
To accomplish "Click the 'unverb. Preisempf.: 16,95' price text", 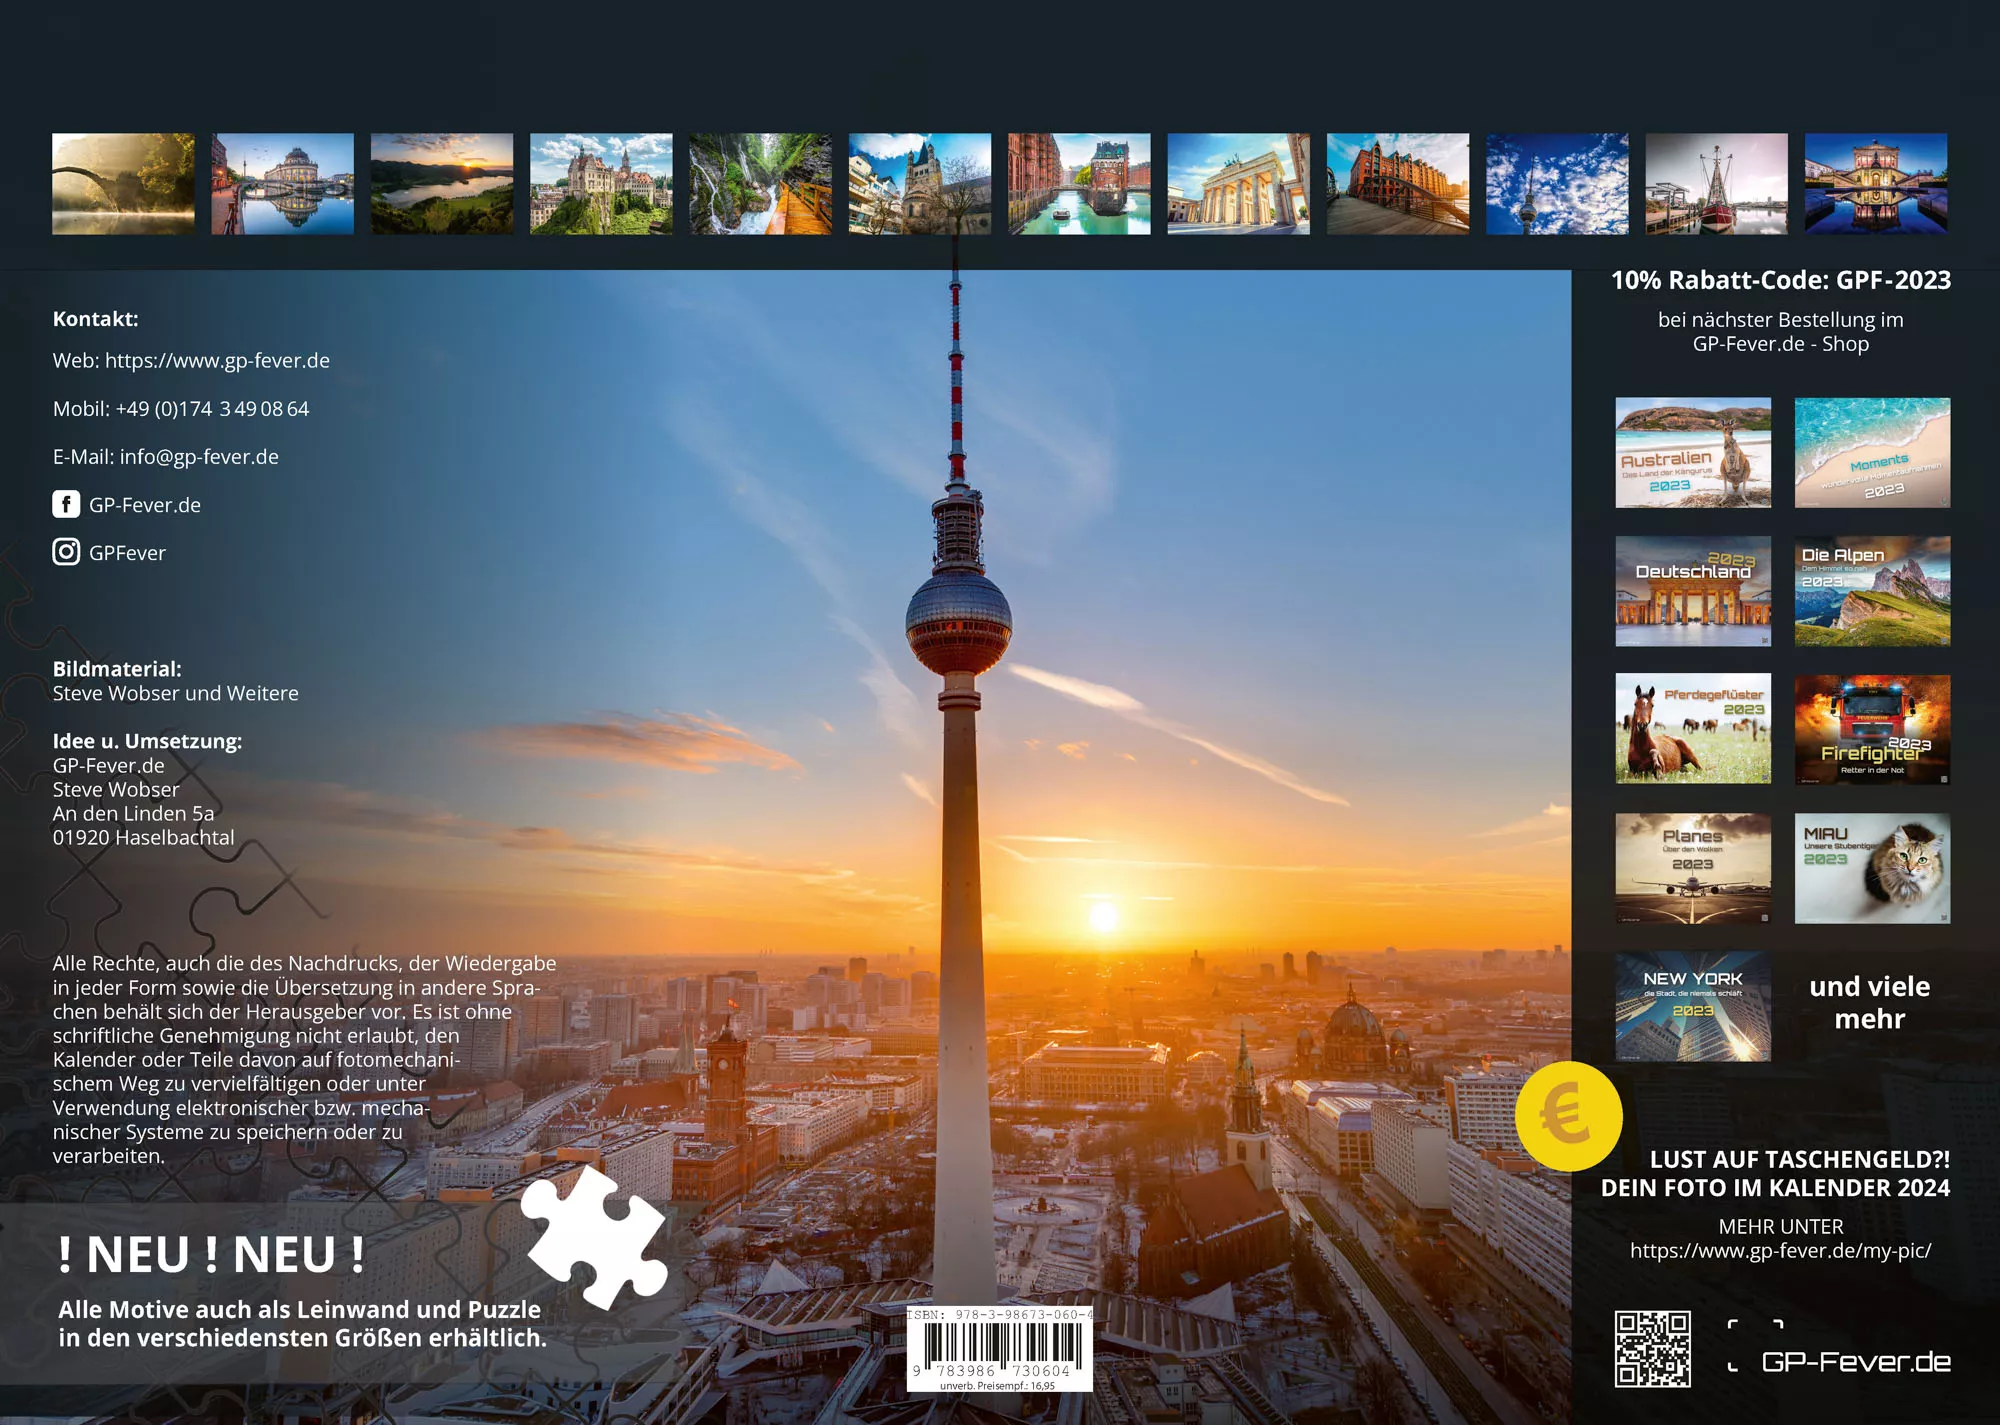I will click(x=997, y=1385).
